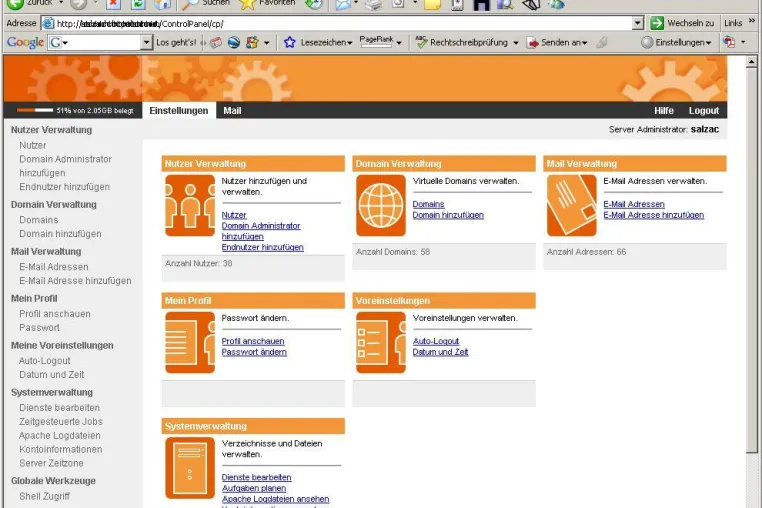This screenshot has height=508, width=762.
Task: Click the browser Print icon
Action: (x=373, y=4)
